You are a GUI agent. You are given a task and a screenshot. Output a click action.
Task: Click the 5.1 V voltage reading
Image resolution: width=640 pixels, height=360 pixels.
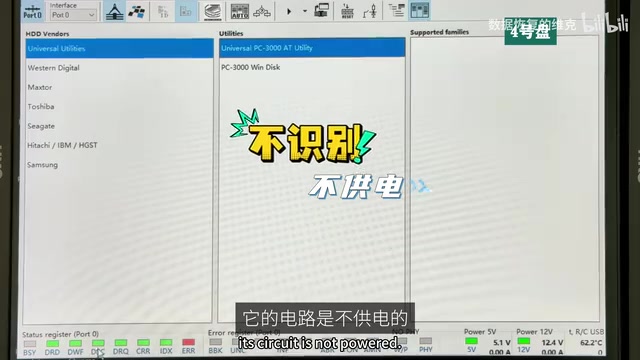point(502,343)
